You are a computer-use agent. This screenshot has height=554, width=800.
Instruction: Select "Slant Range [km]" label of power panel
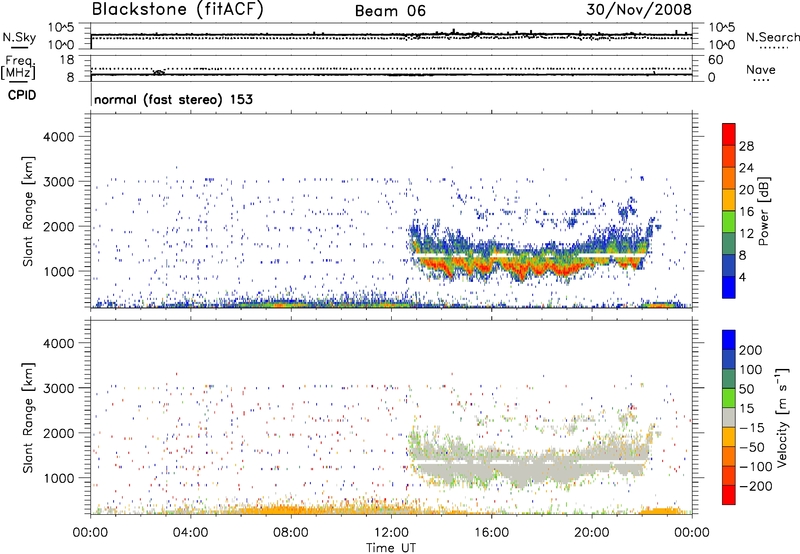click(x=28, y=211)
